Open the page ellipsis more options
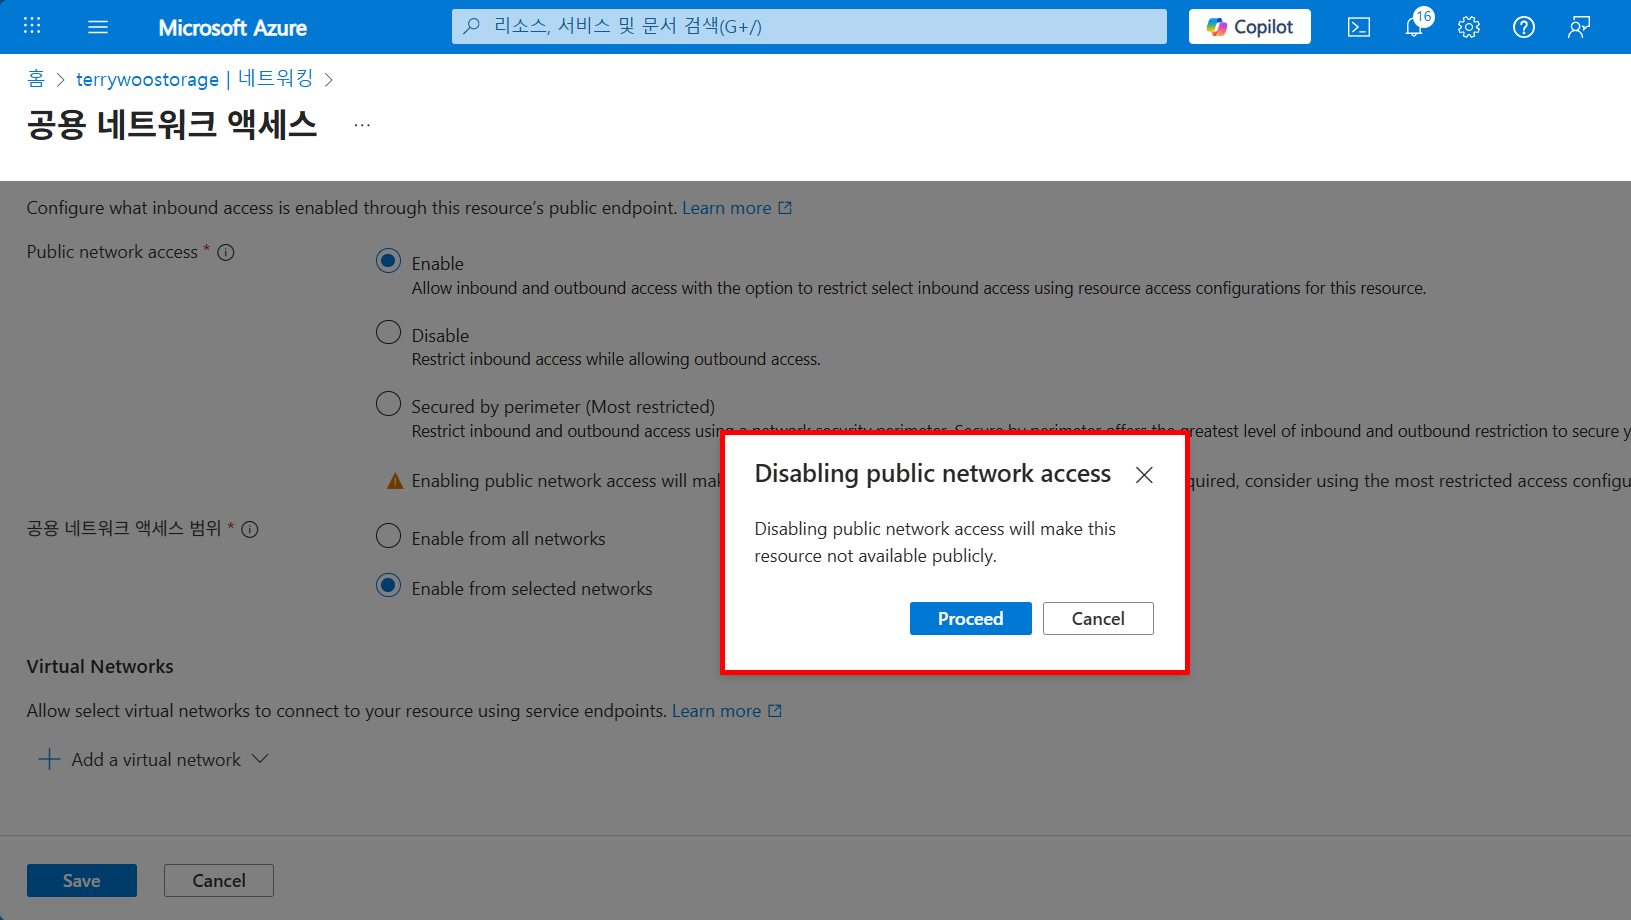1631x920 pixels. (362, 125)
